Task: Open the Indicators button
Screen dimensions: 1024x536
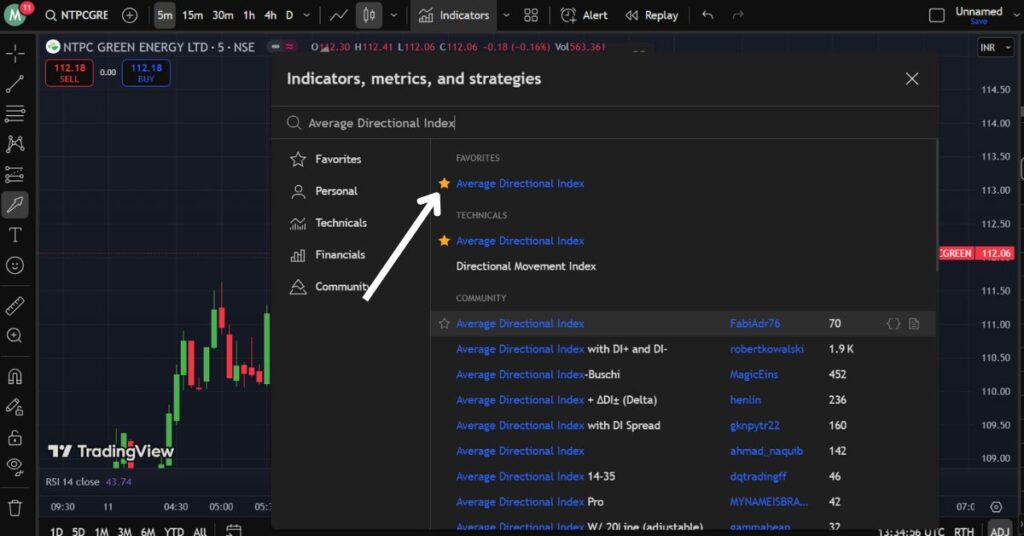Action: [454, 15]
